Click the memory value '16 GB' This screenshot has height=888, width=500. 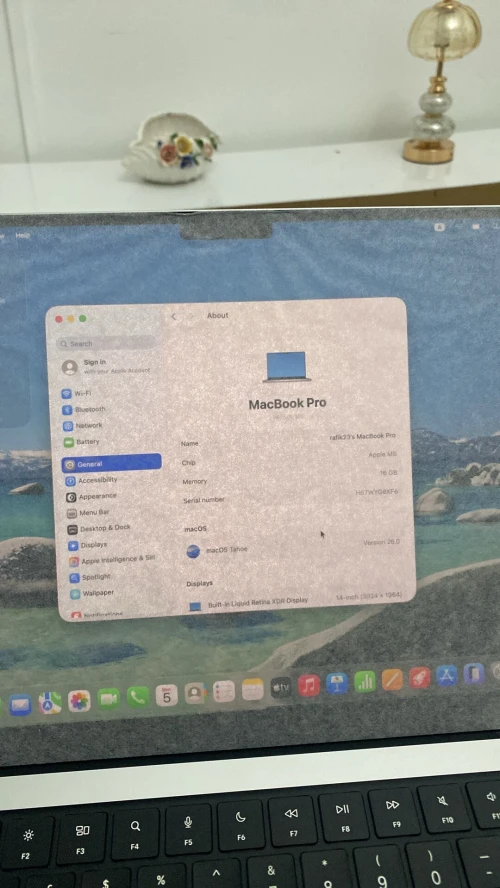388,472
